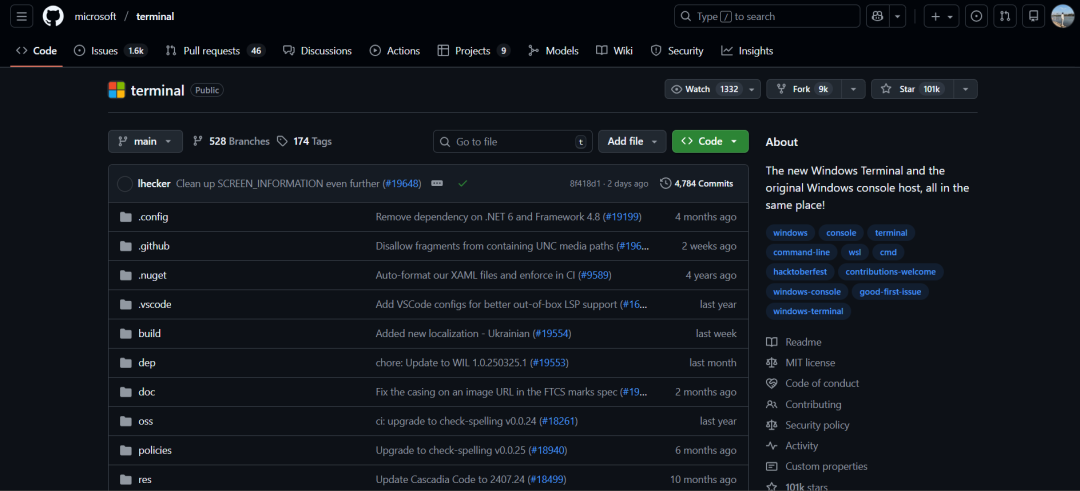Open the microsoft organization breadcrumb
The image size is (1080, 491).
[x=95, y=17]
